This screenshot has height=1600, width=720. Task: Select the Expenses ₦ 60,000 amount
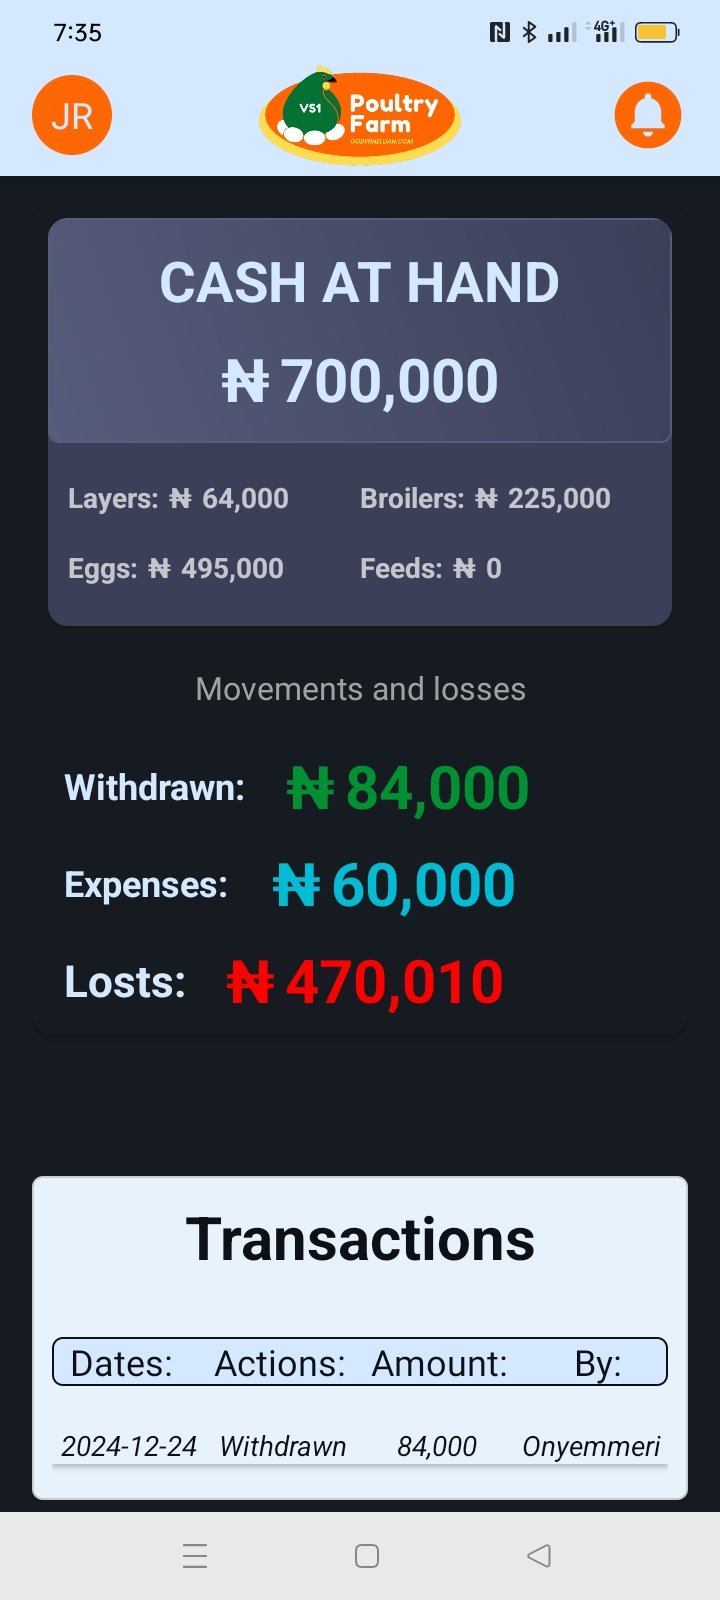click(x=394, y=885)
